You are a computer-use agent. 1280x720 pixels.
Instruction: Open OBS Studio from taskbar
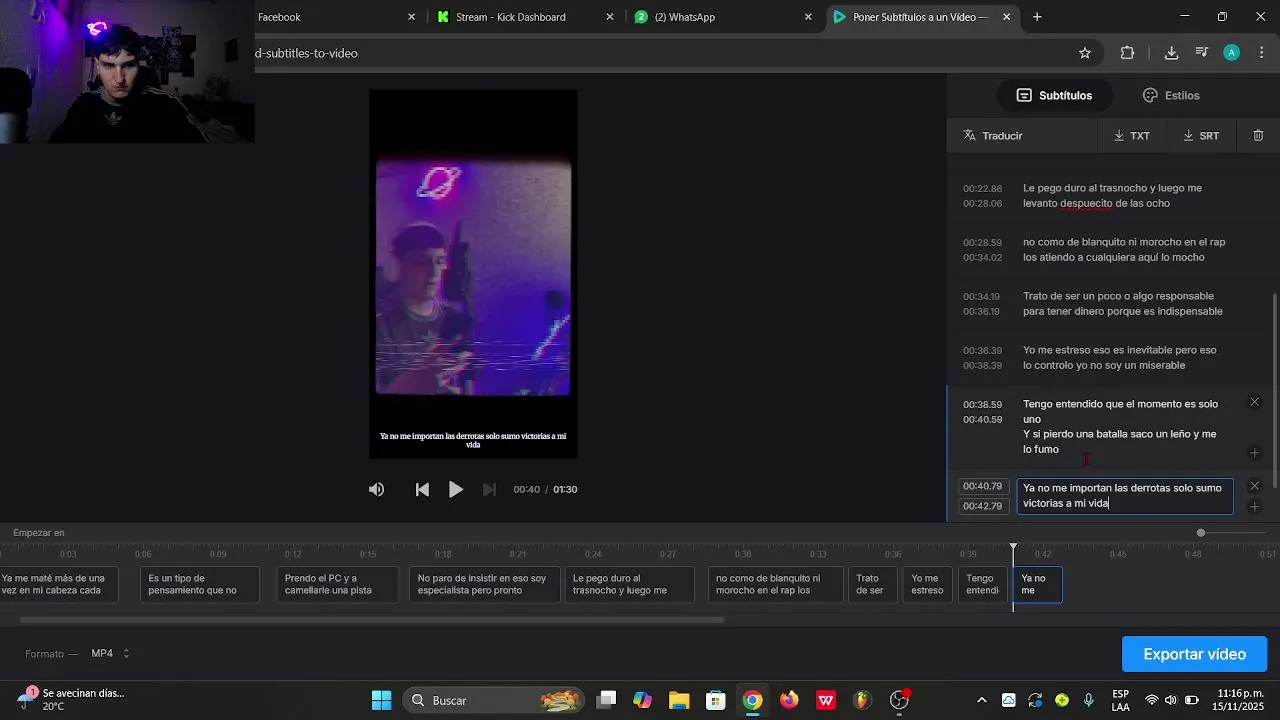point(900,700)
